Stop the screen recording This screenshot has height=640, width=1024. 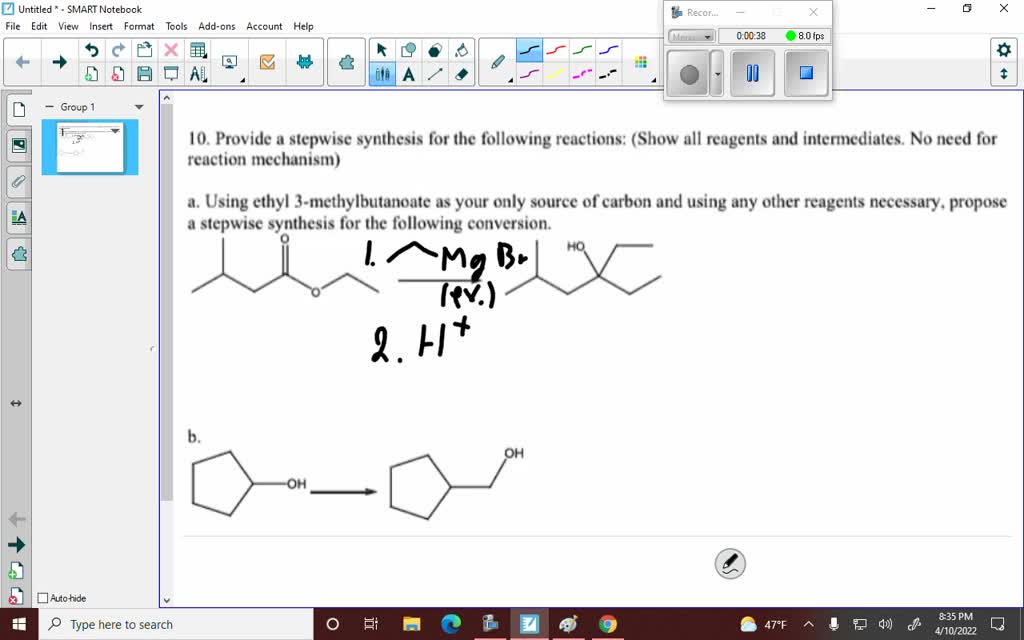click(806, 73)
